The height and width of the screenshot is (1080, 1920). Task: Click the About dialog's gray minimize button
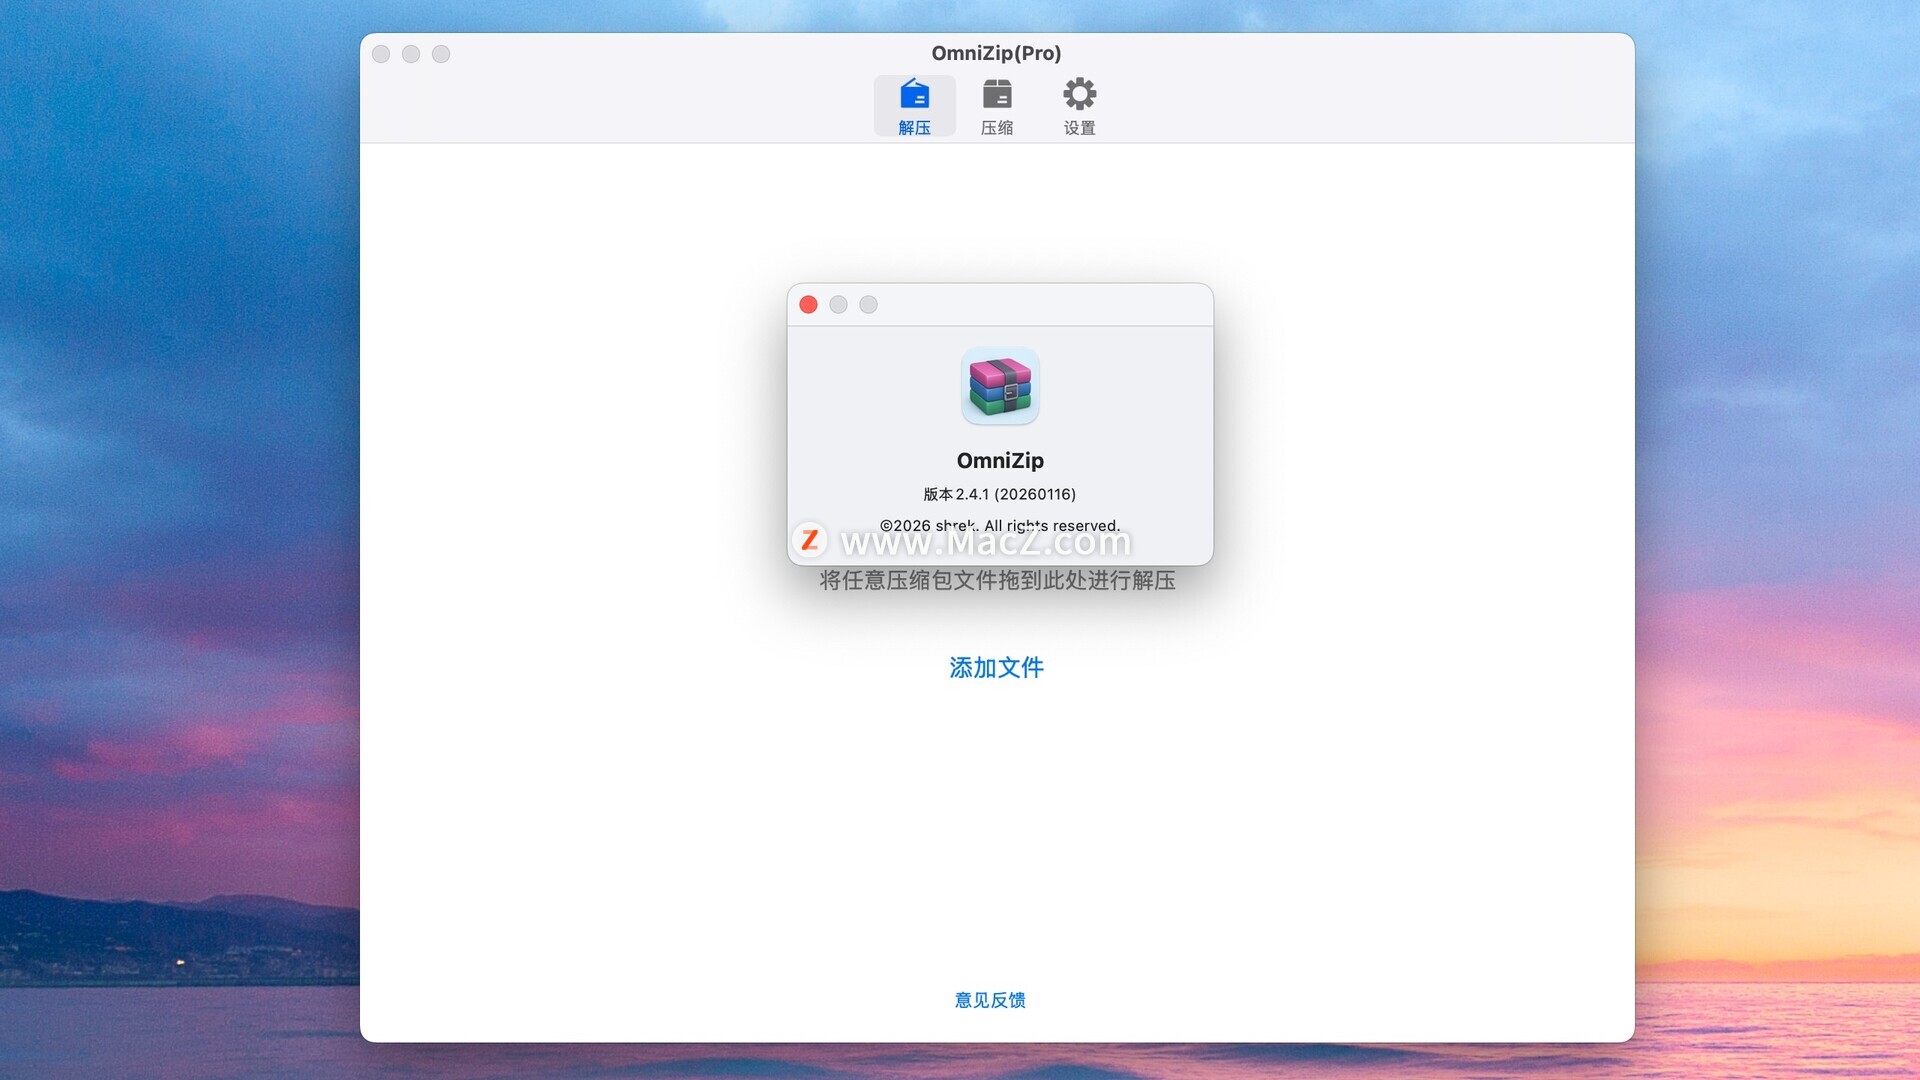[x=838, y=305]
